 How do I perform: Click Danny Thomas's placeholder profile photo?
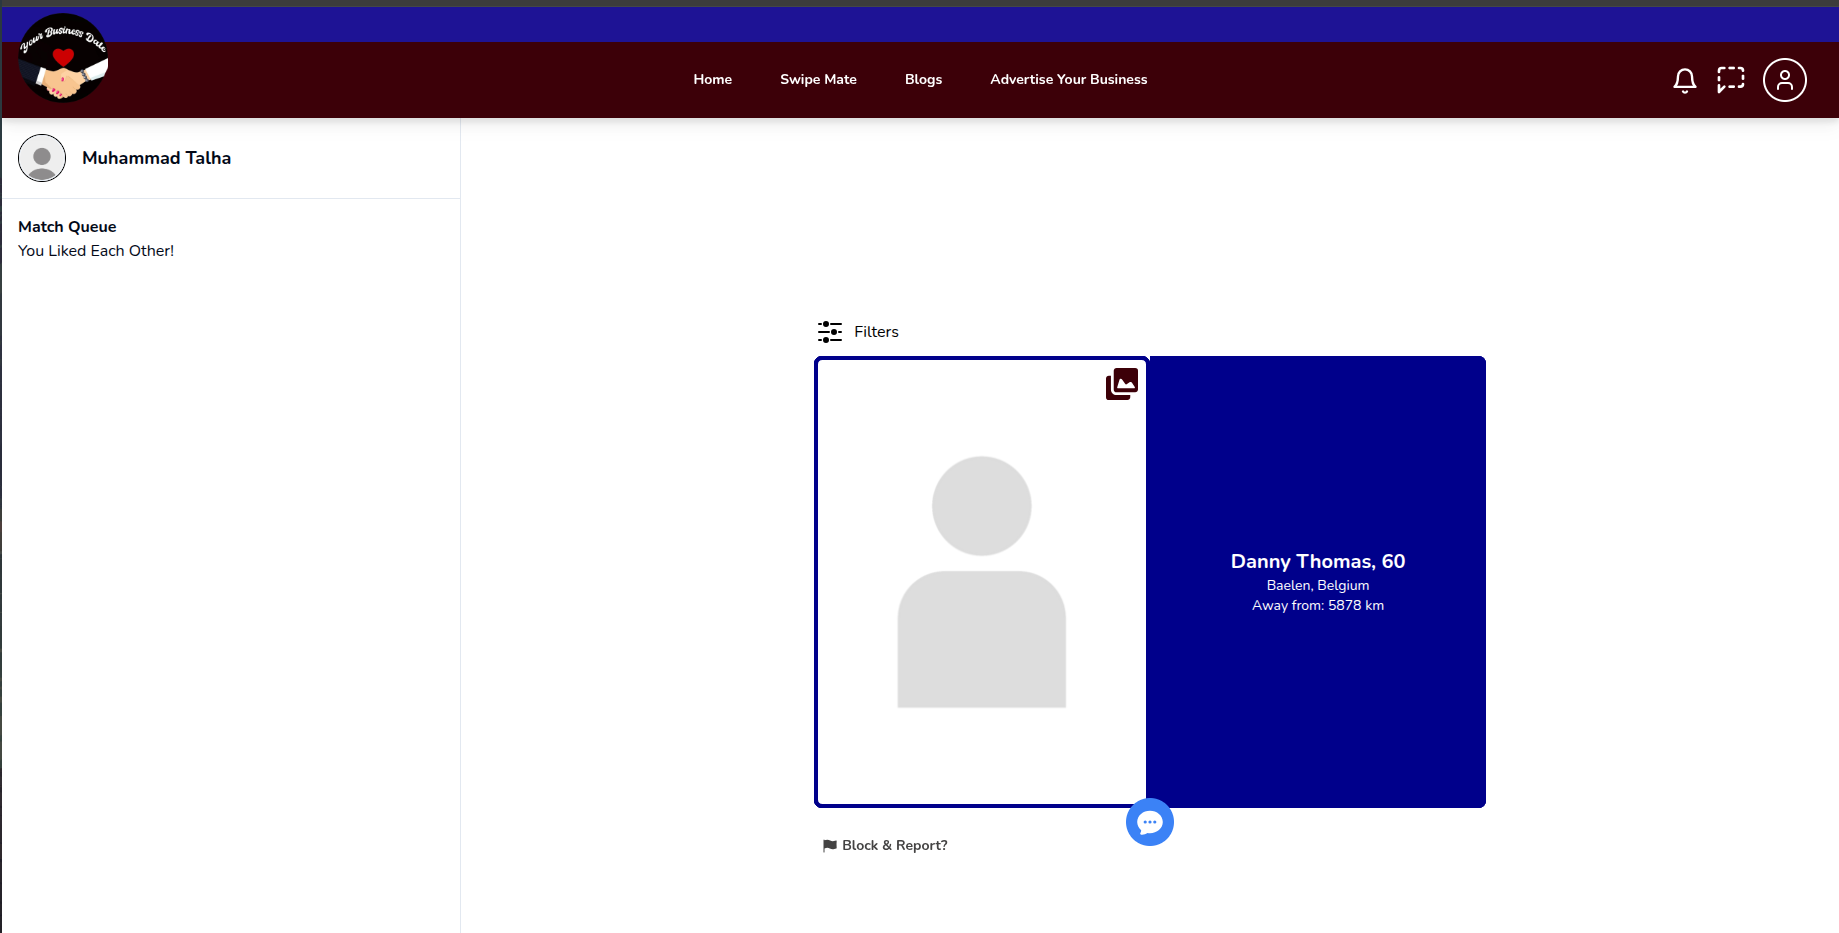click(x=981, y=582)
